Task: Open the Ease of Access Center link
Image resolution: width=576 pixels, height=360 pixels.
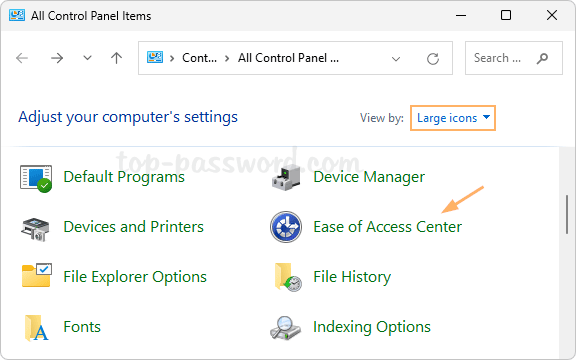Action: (387, 227)
